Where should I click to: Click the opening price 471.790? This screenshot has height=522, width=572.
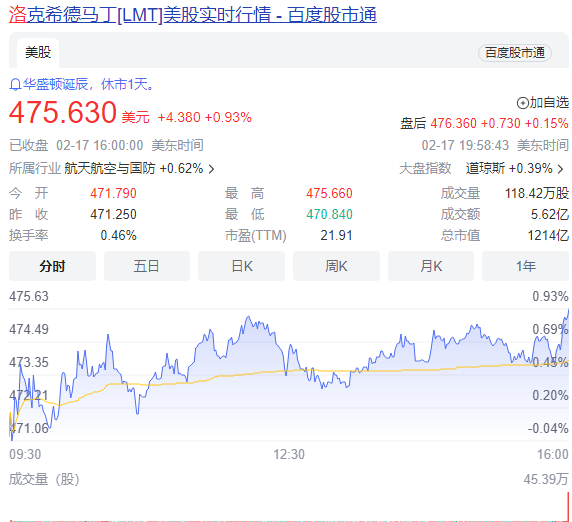(x=113, y=193)
